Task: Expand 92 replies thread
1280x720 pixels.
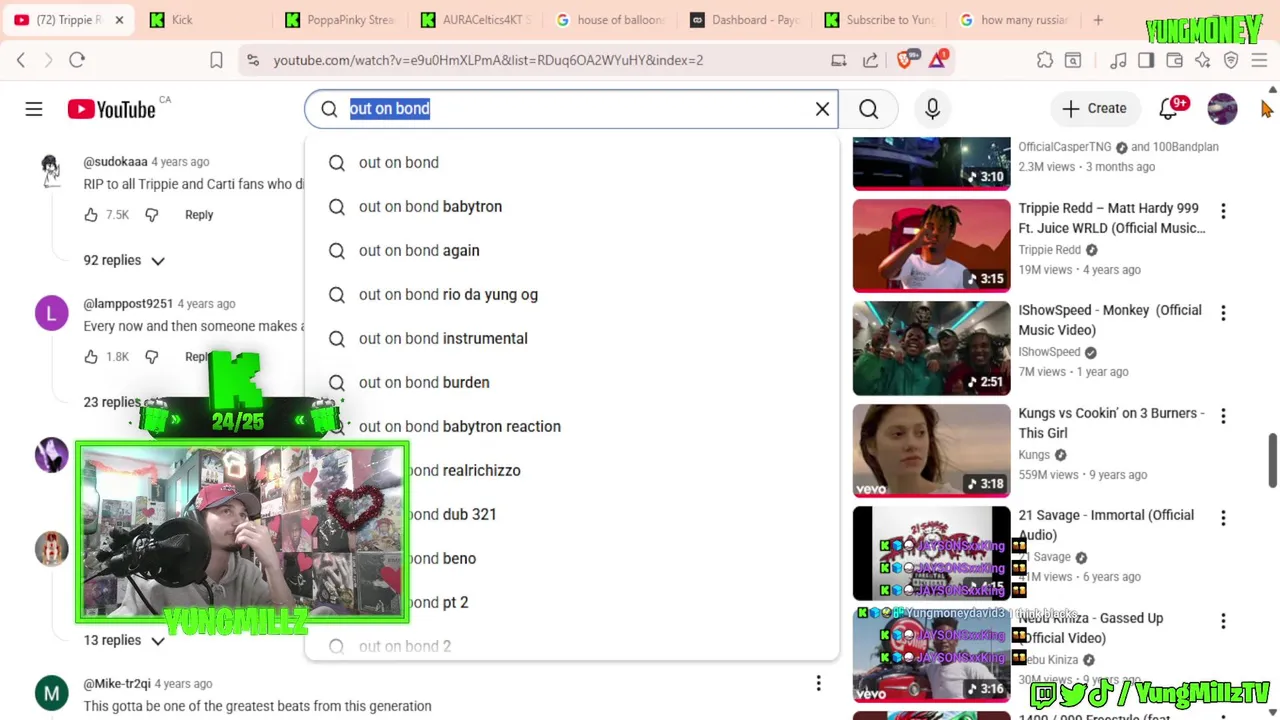Action: 124,260
